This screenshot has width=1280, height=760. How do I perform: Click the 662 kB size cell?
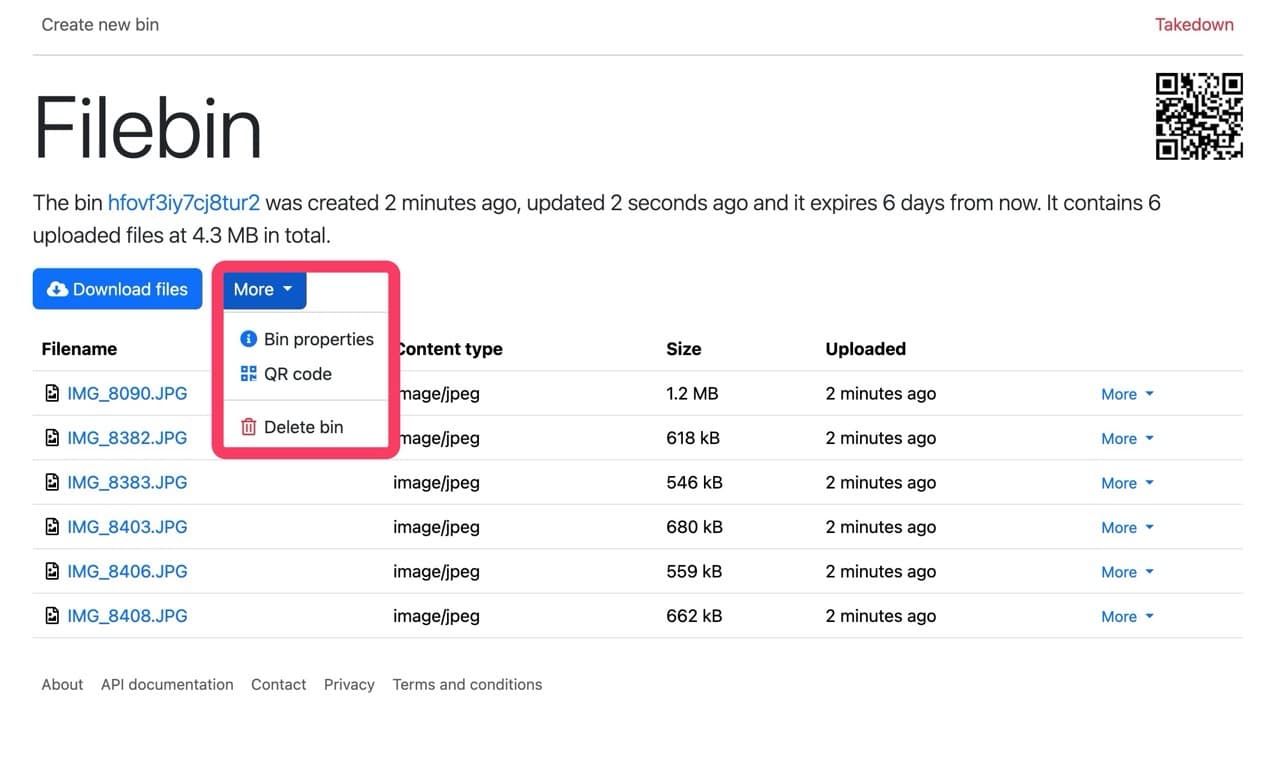pos(694,616)
